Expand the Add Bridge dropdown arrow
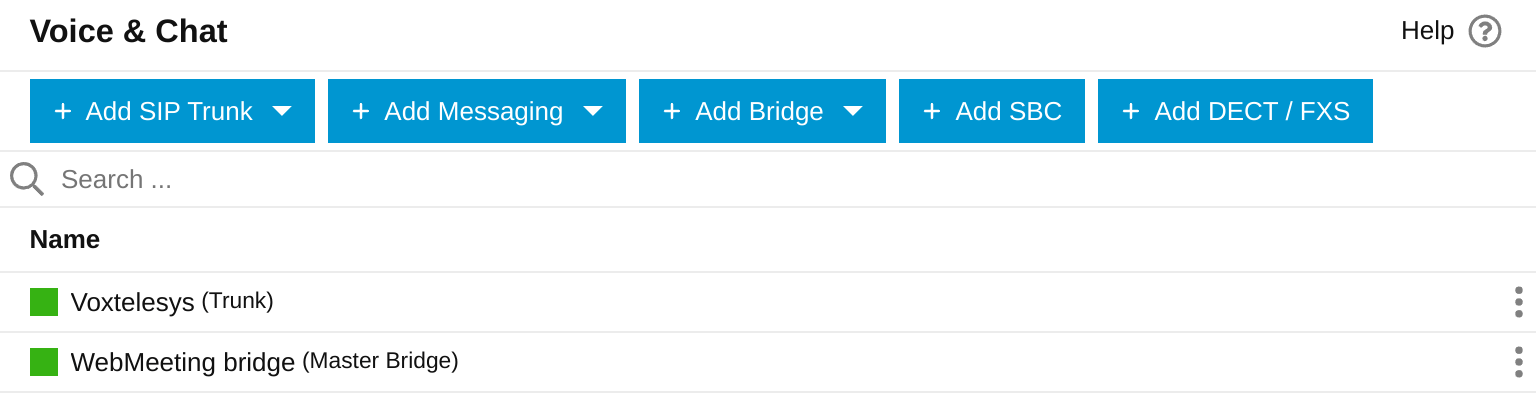The image size is (1536, 417). [853, 111]
